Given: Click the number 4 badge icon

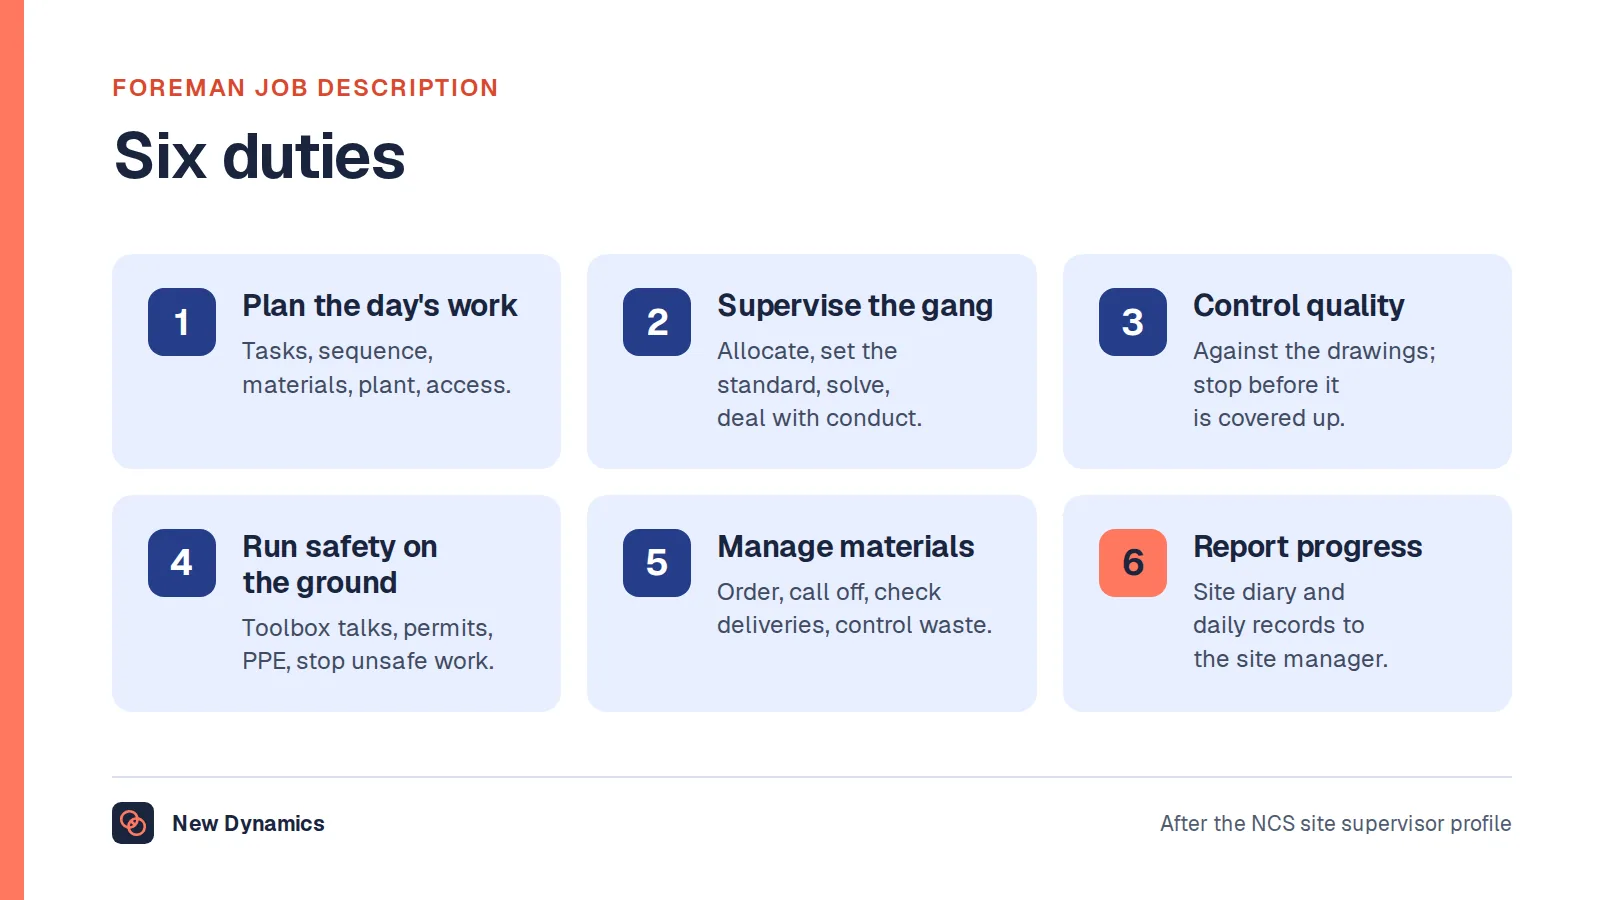Looking at the screenshot, I should tap(182, 563).
